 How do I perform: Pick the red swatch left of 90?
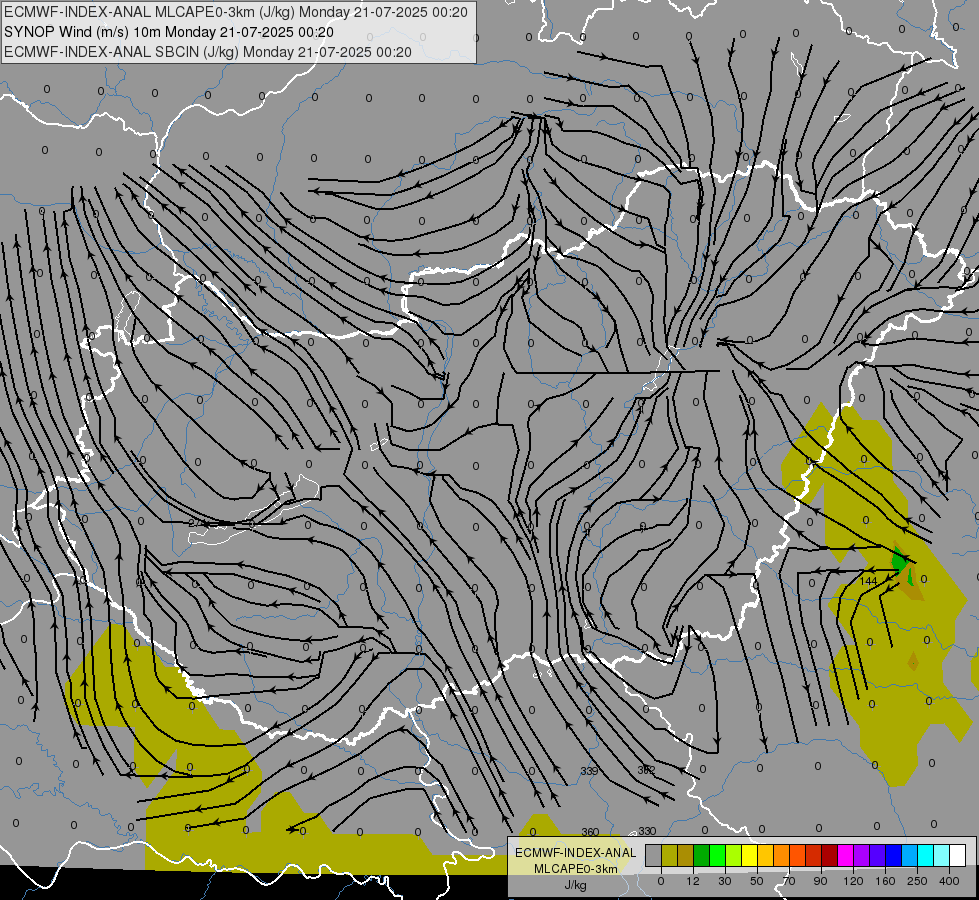[x=814, y=855]
